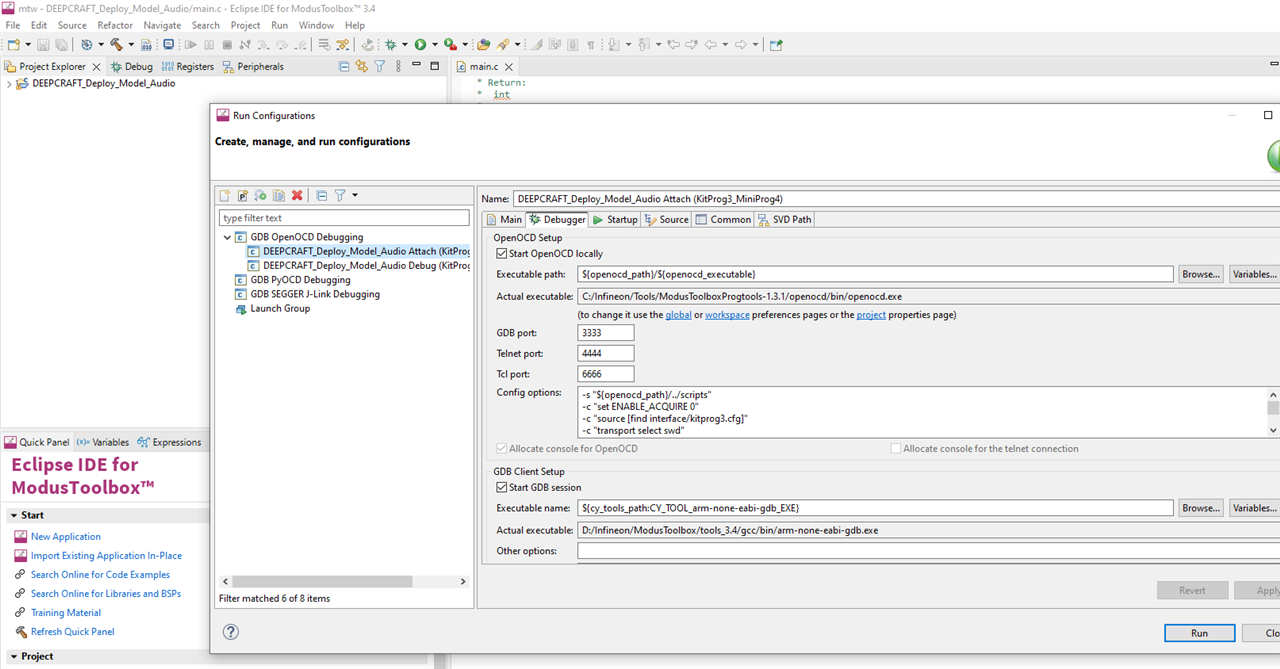Switch to the SVD Path tab
The height and width of the screenshot is (669, 1280).
784,219
